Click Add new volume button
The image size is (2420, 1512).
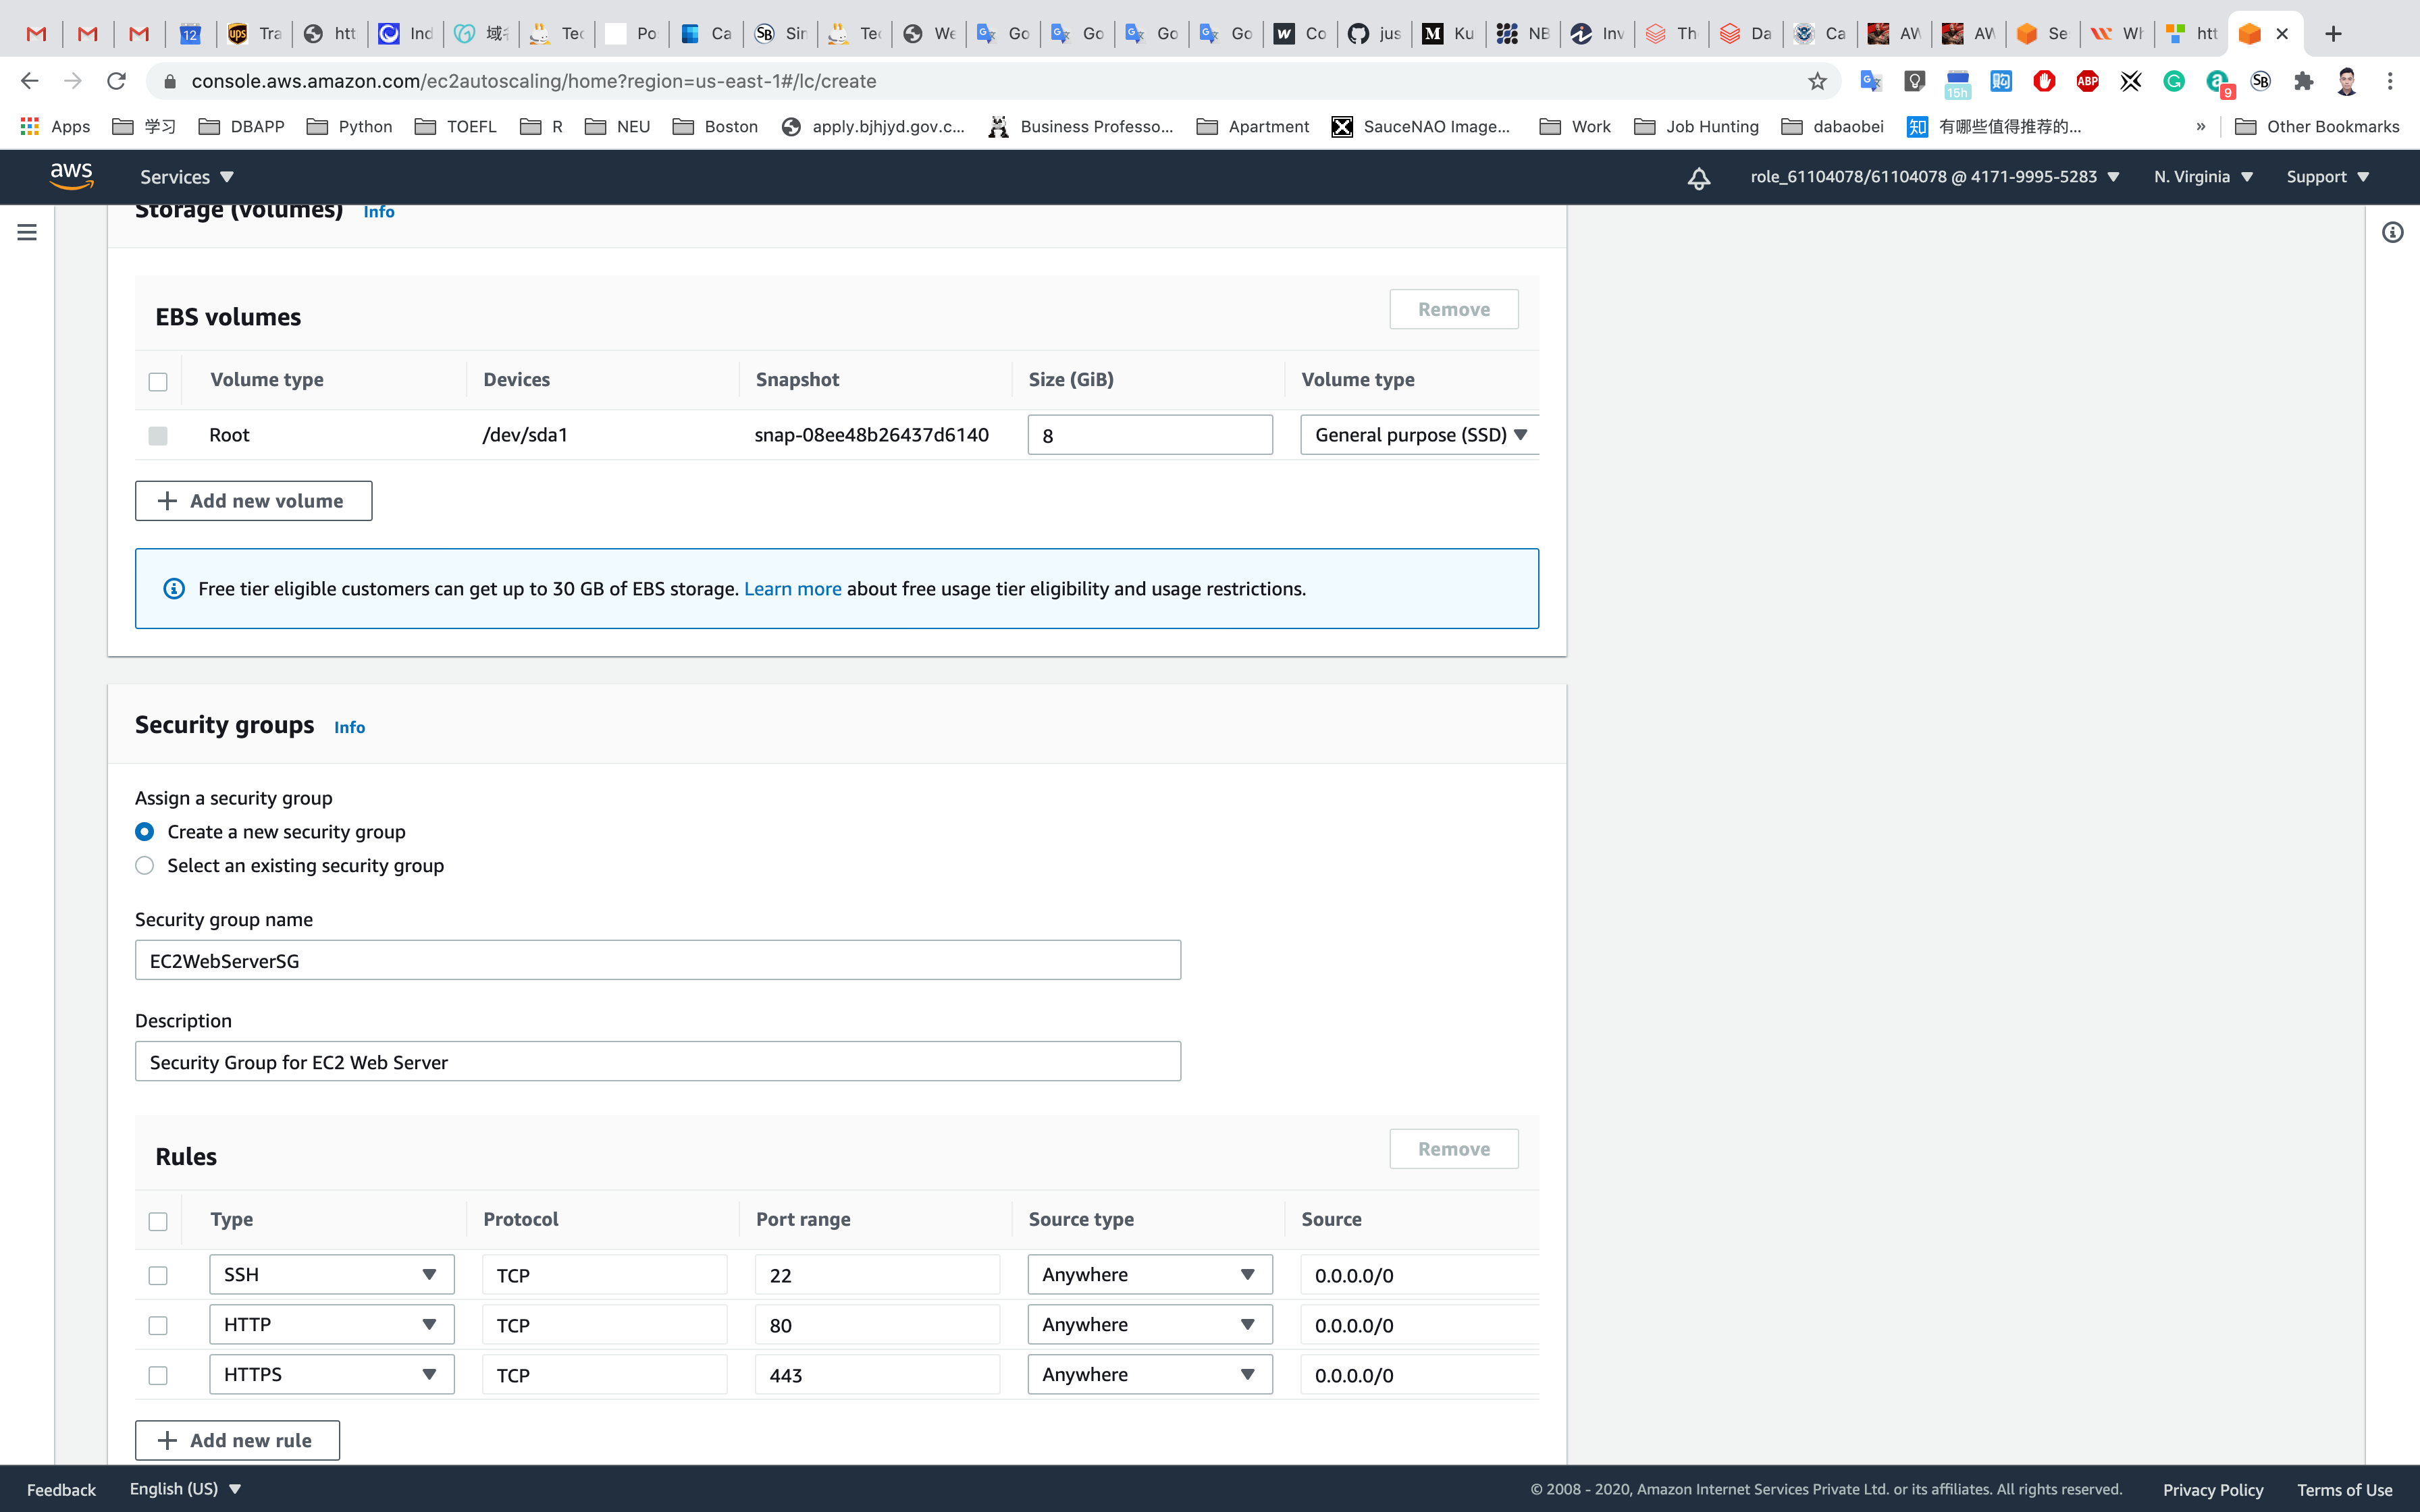253,501
